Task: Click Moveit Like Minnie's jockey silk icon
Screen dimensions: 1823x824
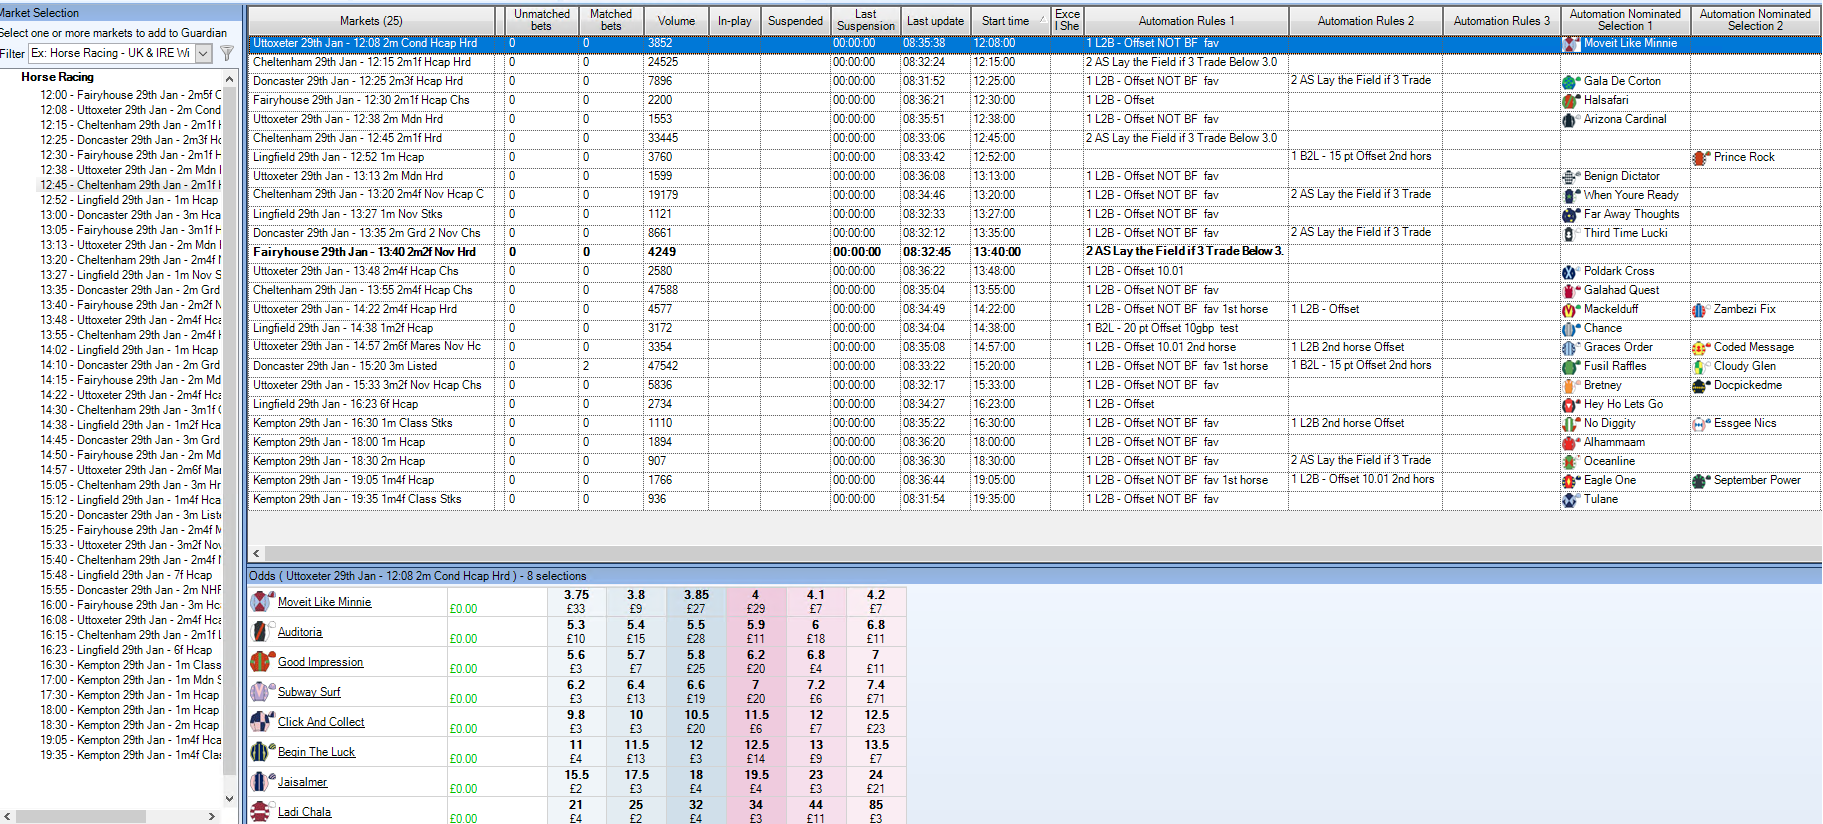Action: click(x=261, y=601)
